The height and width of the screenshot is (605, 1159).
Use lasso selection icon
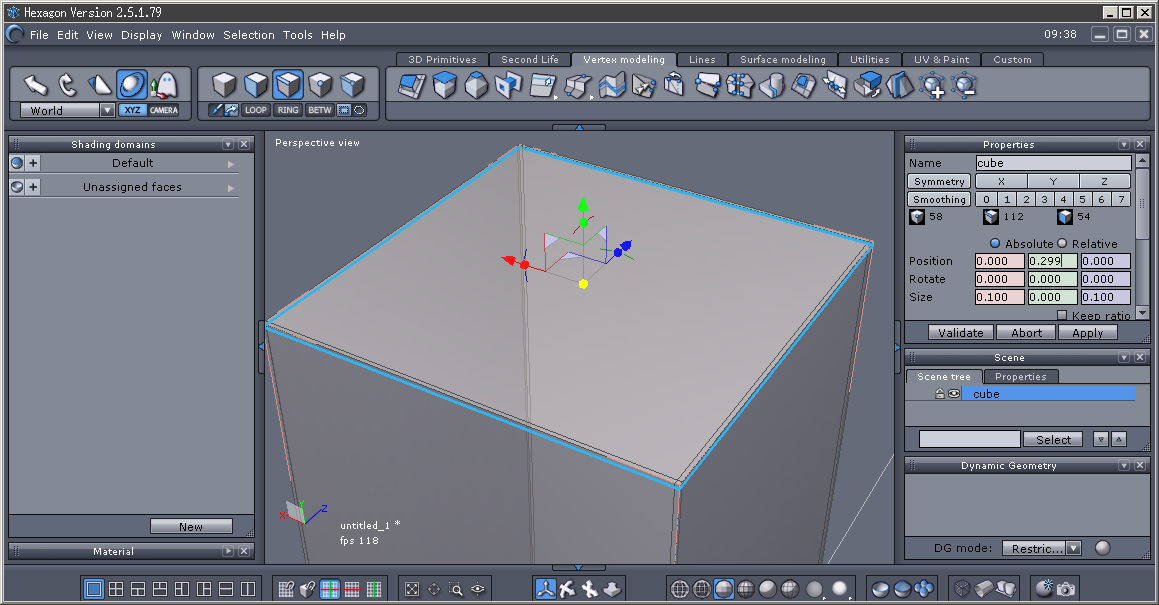pos(359,110)
